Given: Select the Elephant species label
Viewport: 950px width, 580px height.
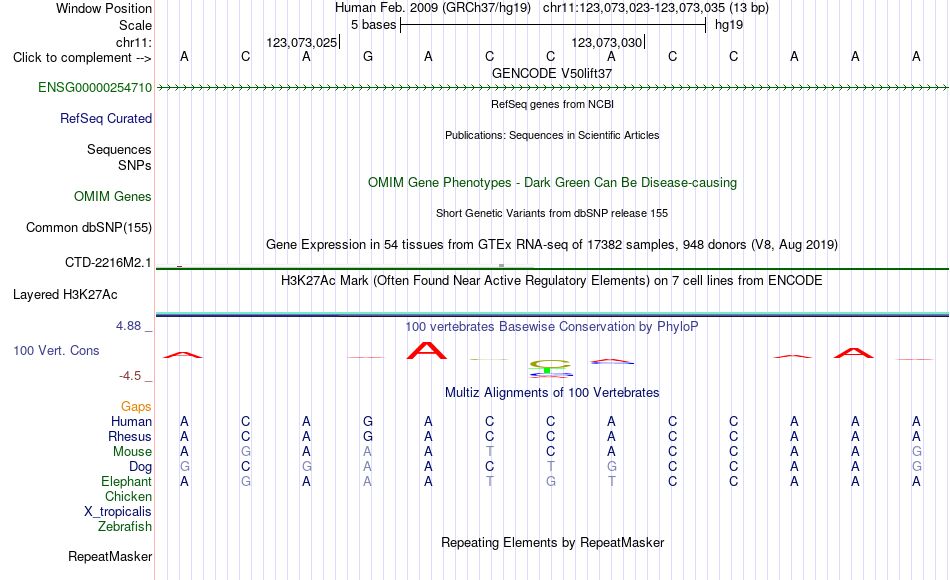Looking at the screenshot, I should tap(126, 481).
